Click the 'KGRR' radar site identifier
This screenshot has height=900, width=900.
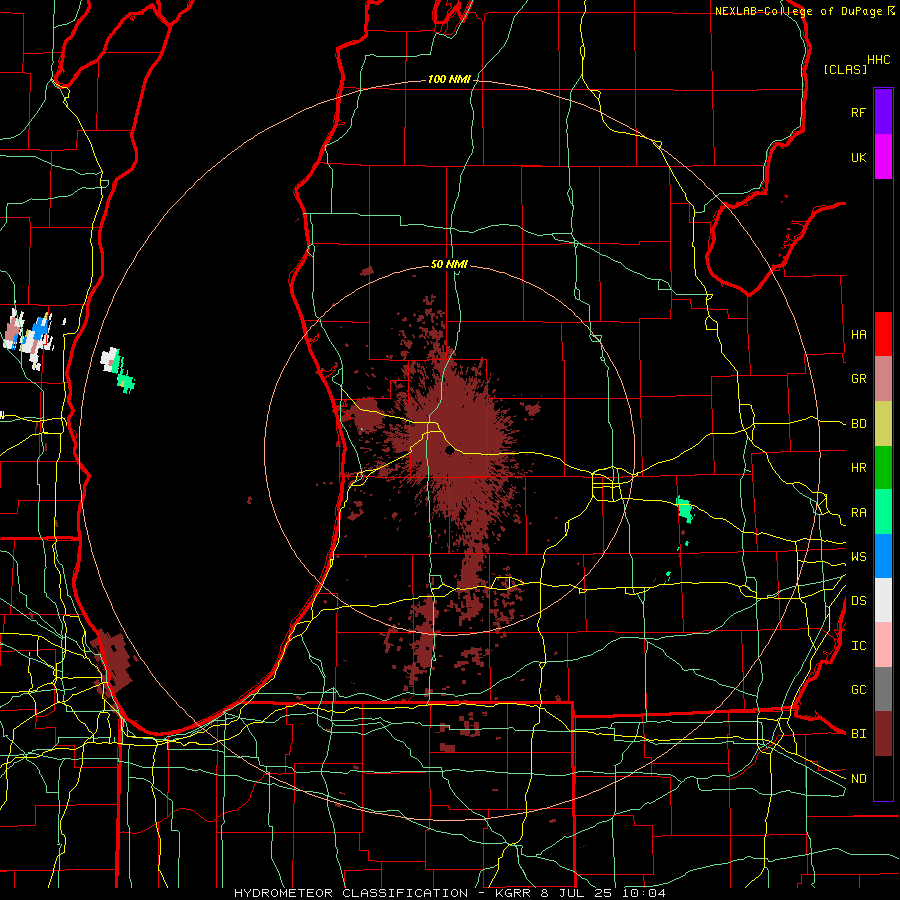click(514, 893)
